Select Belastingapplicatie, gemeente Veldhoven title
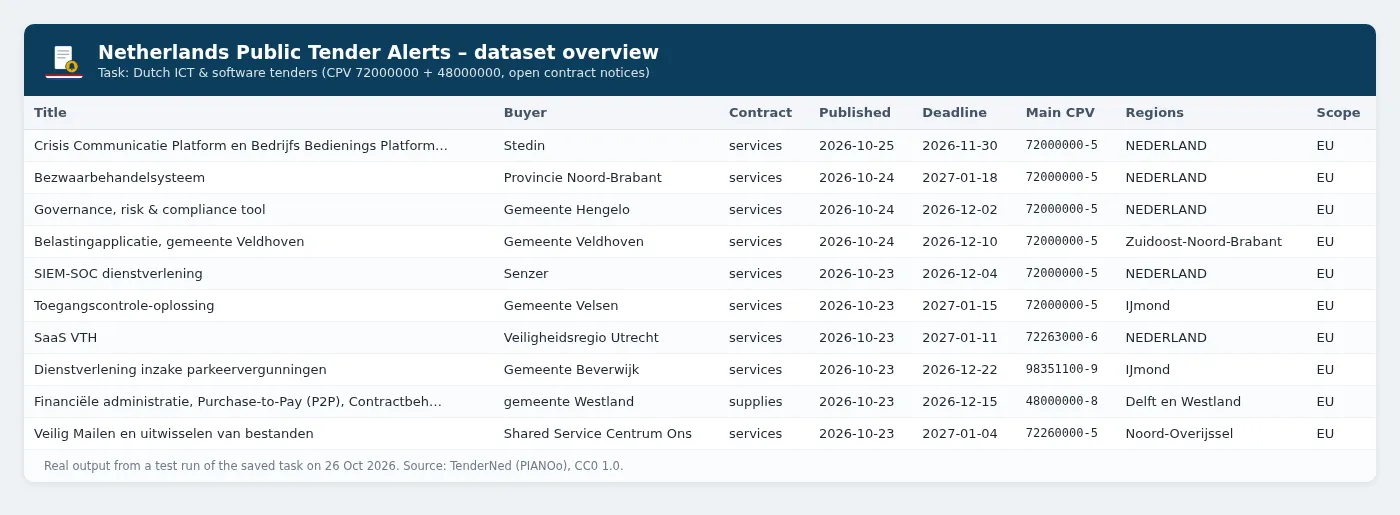The width and height of the screenshot is (1400, 515). (169, 242)
